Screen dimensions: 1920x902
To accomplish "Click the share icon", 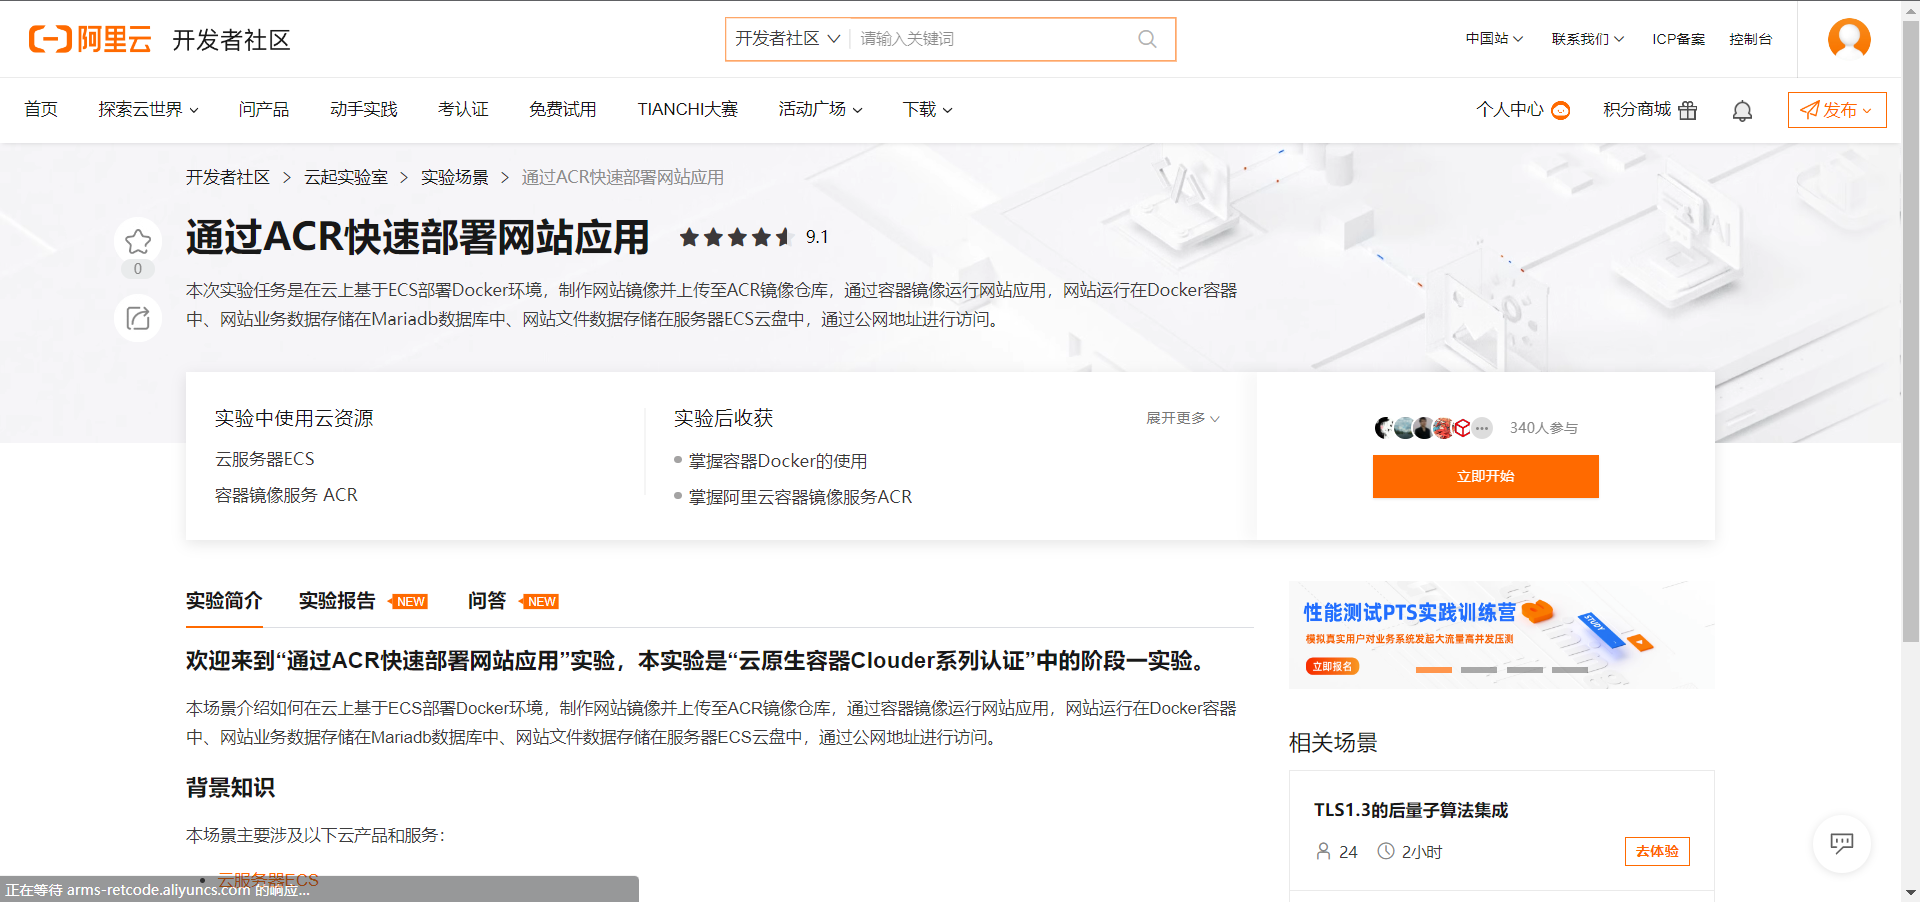I will pos(138,318).
